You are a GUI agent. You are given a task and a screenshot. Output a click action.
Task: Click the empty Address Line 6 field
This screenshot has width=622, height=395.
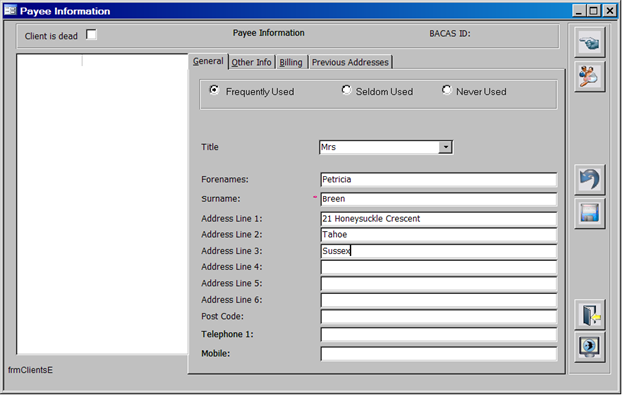click(438, 300)
